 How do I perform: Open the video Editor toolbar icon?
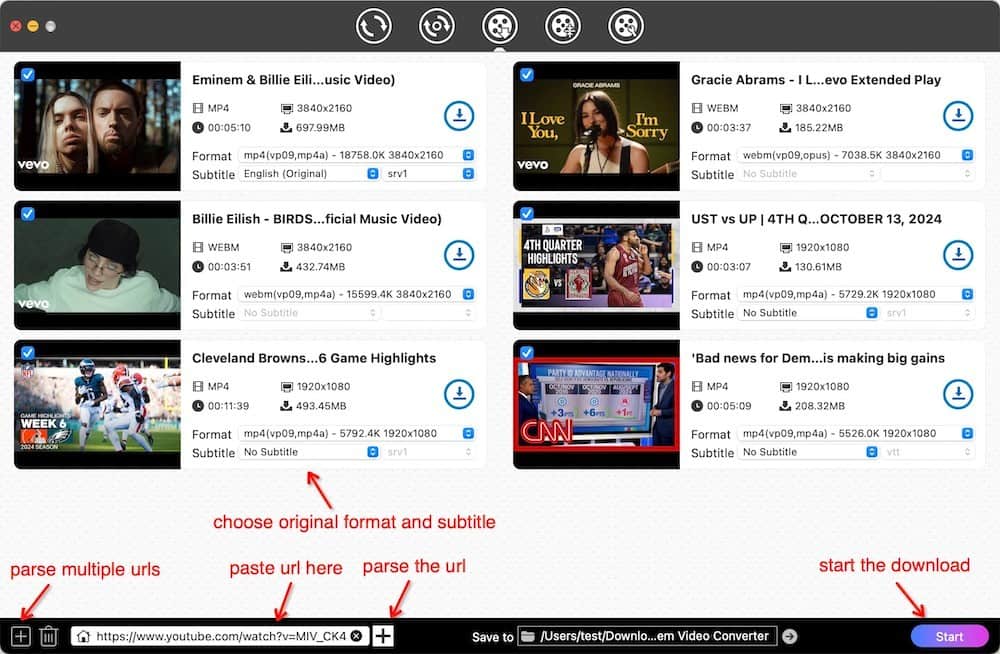coord(562,27)
